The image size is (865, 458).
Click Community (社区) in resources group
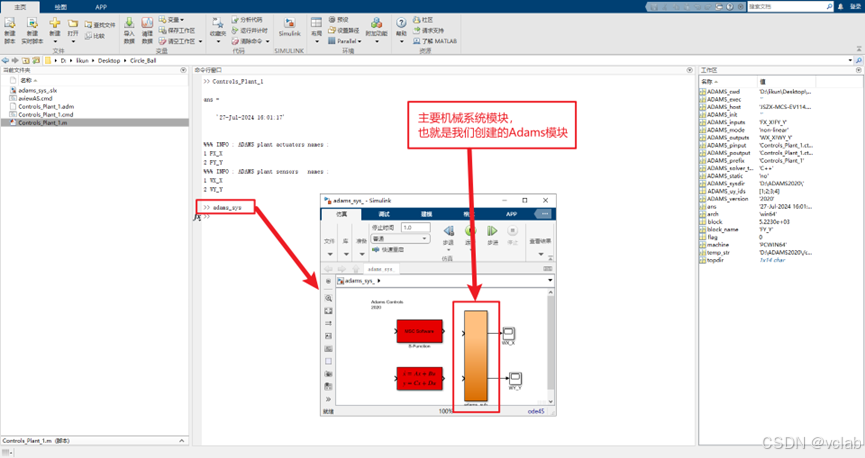coord(423,20)
